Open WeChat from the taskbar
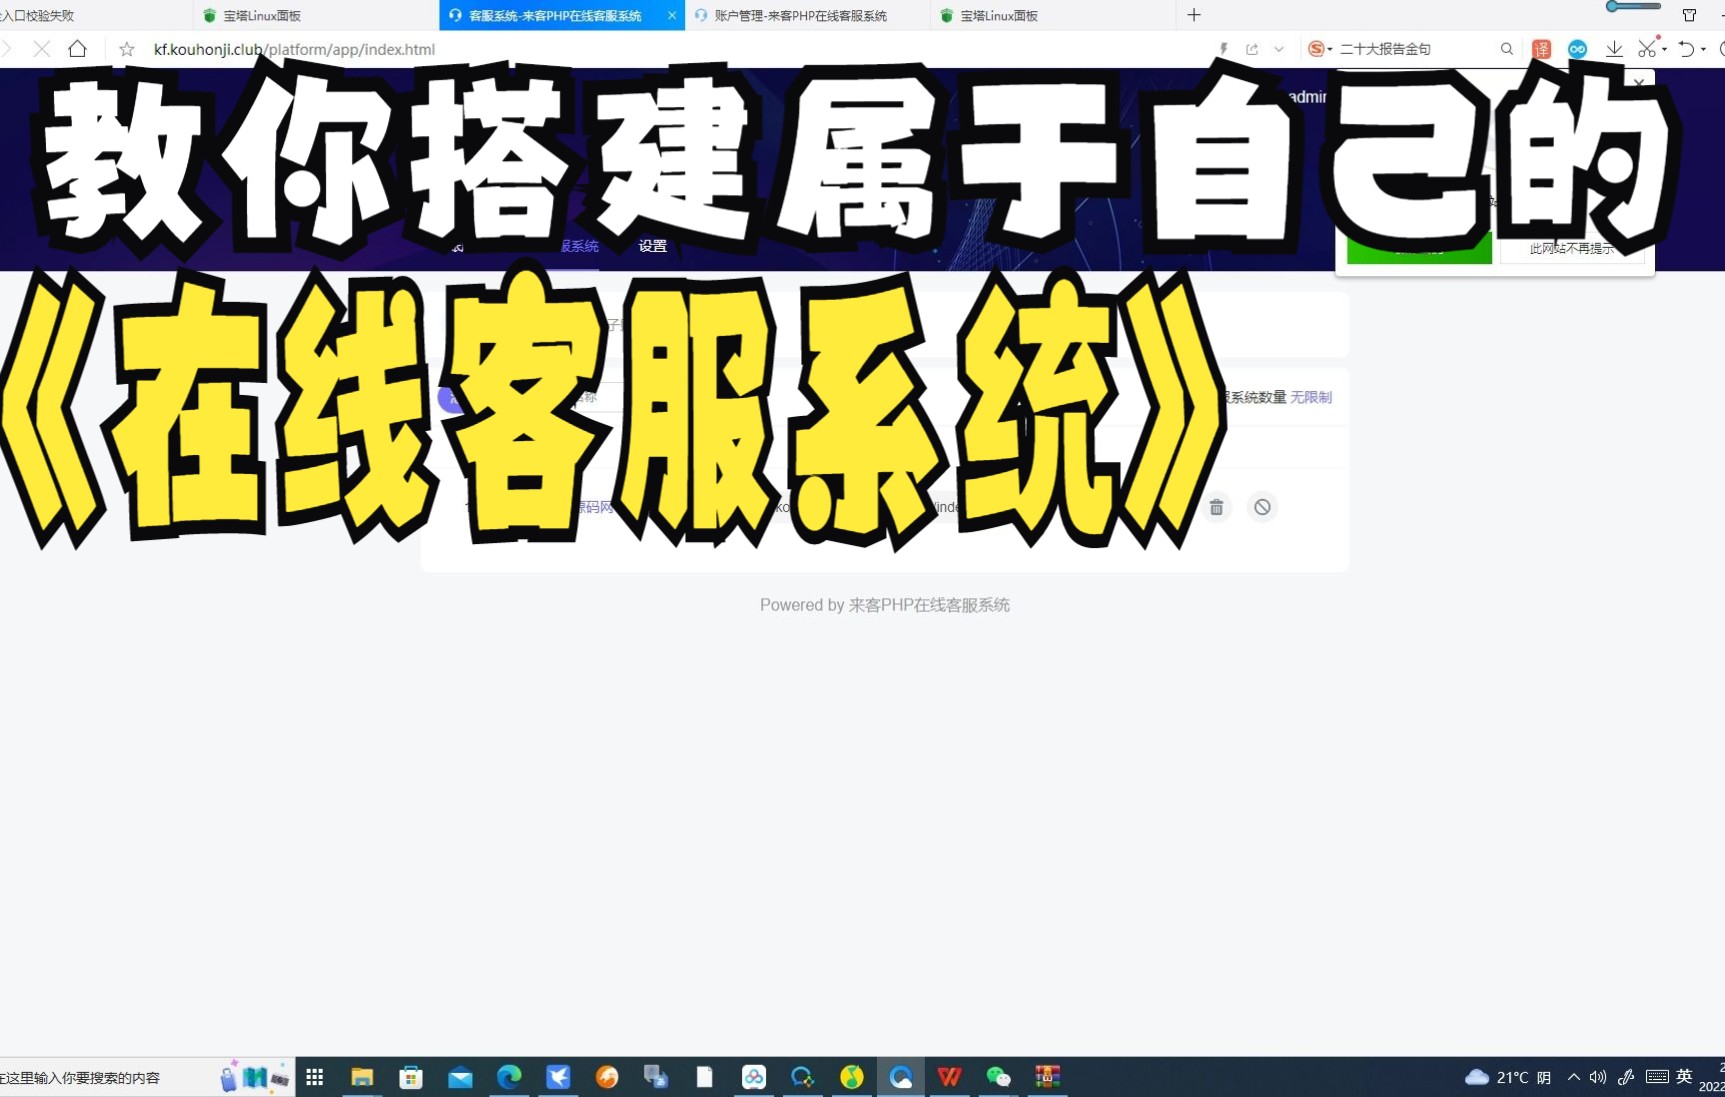Screen dimensions: 1725x1097 tap(999, 1077)
